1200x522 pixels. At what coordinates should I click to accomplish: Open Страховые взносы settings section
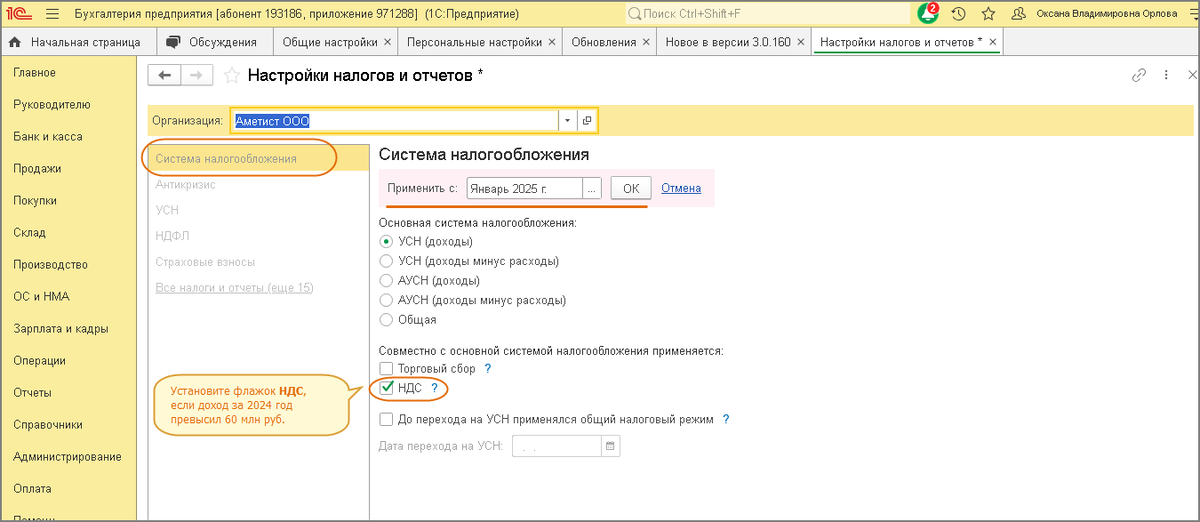click(x=205, y=262)
